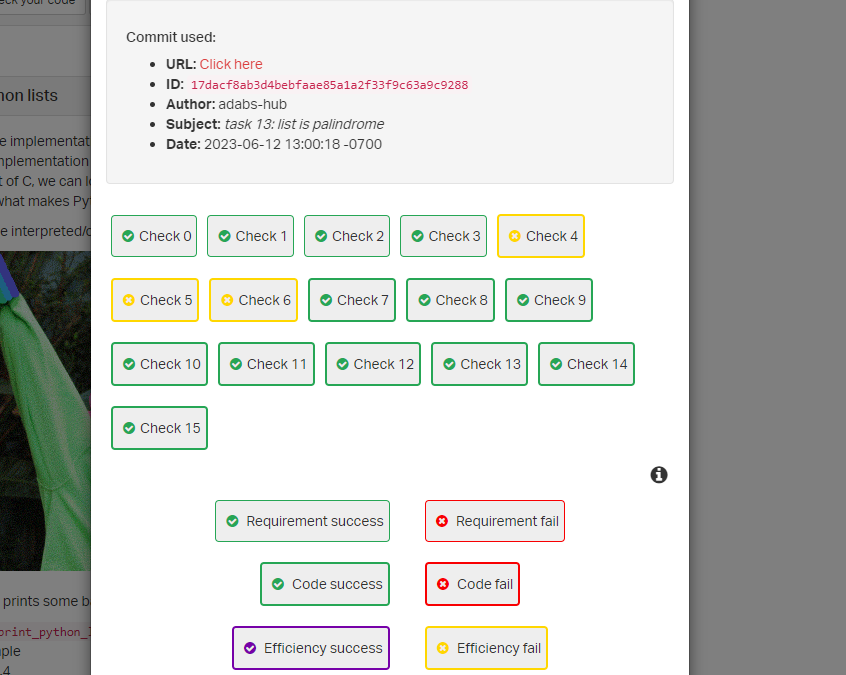Open the Check 9 result
846x675 pixels.
(549, 300)
